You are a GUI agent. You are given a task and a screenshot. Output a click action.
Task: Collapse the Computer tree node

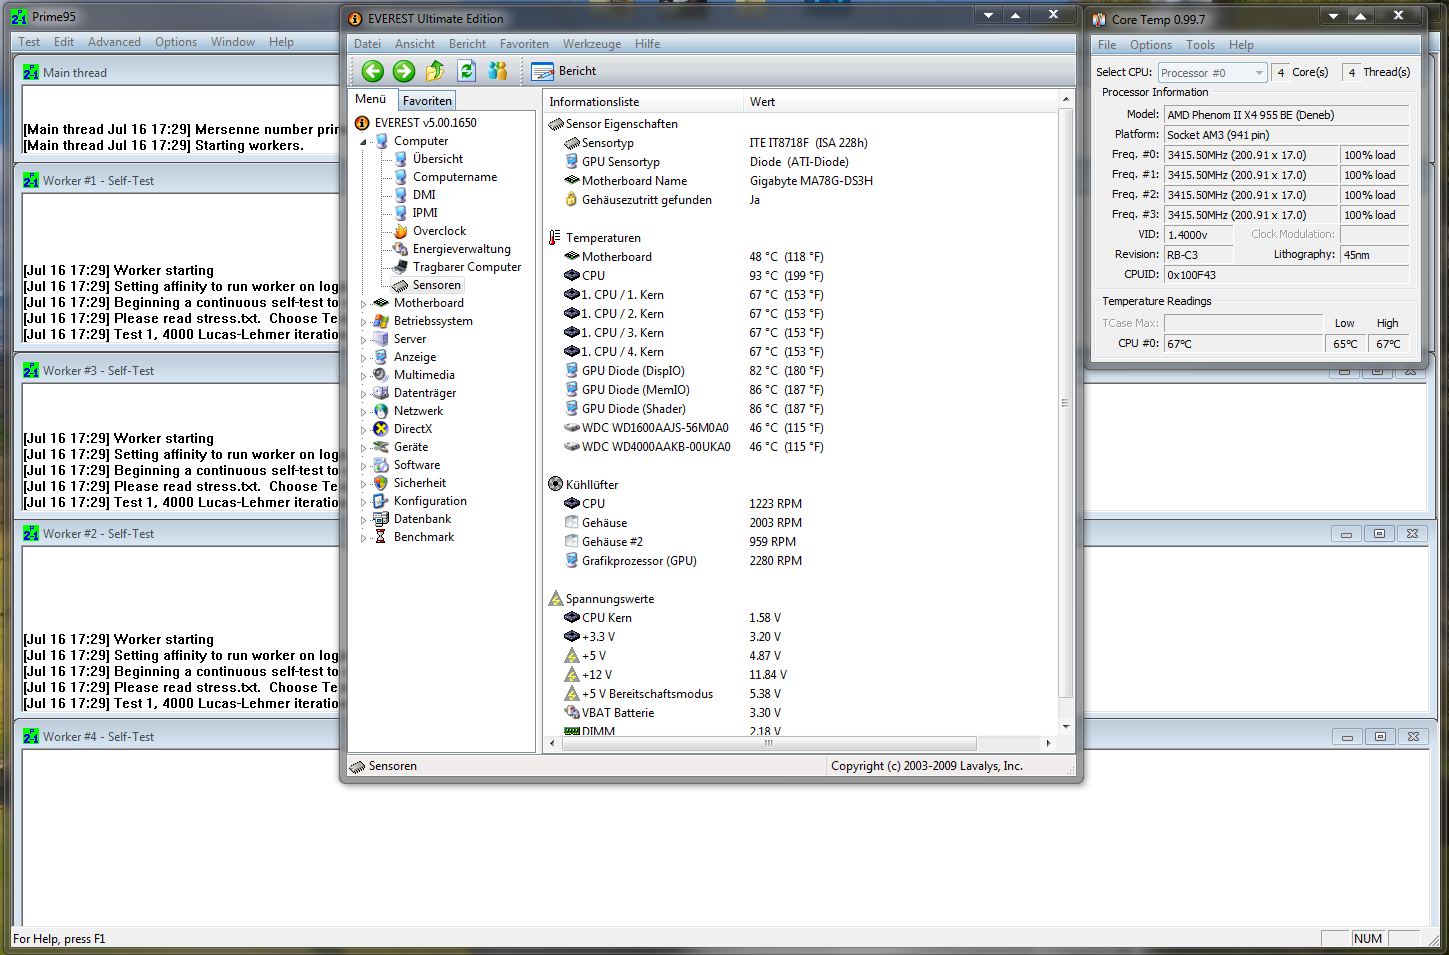point(364,142)
